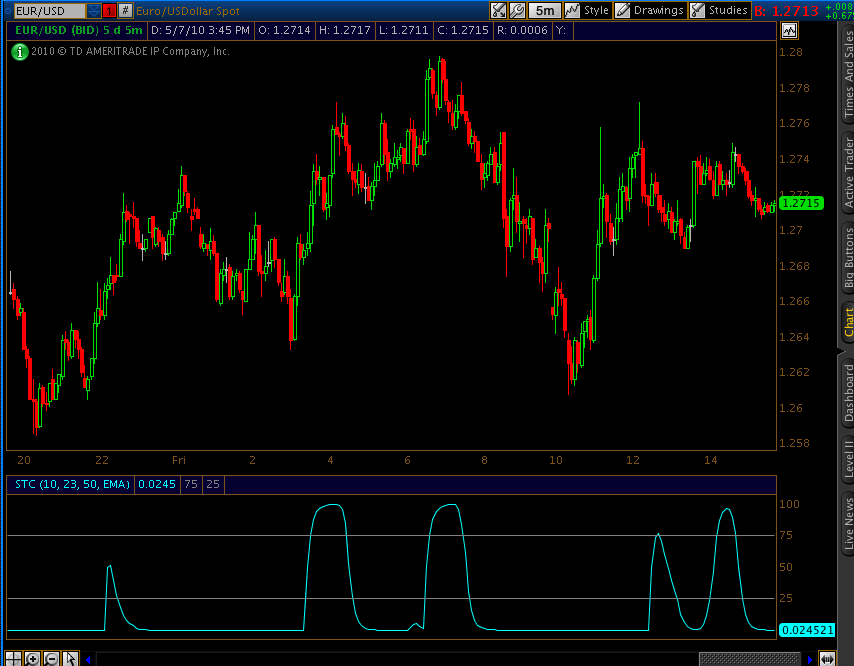Click the EUR/USD symbol input field
The height and width of the screenshot is (666, 854).
(49, 10)
